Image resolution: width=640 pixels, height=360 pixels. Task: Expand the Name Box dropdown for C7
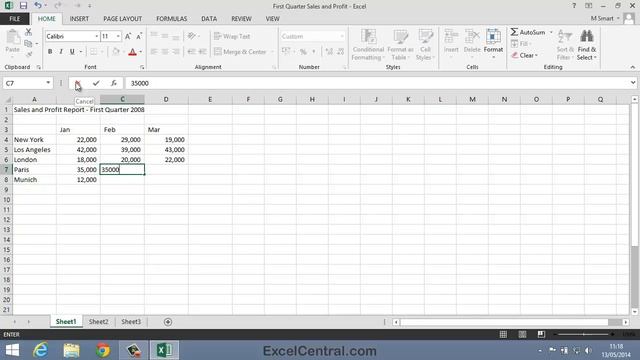click(48, 83)
